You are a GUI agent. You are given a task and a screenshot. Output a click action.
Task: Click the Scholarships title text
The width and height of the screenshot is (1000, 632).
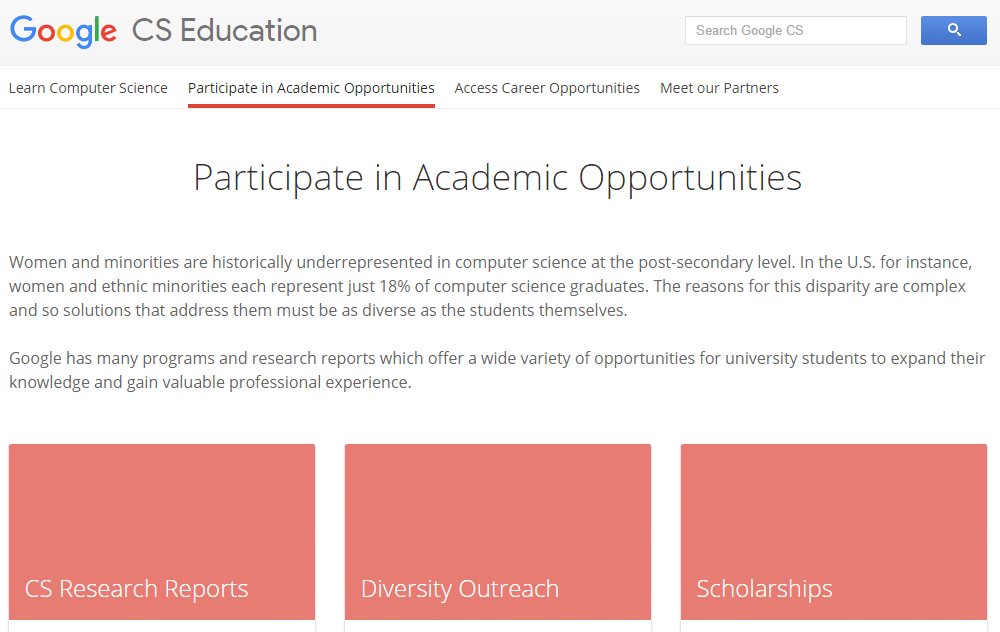pos(765,589)
